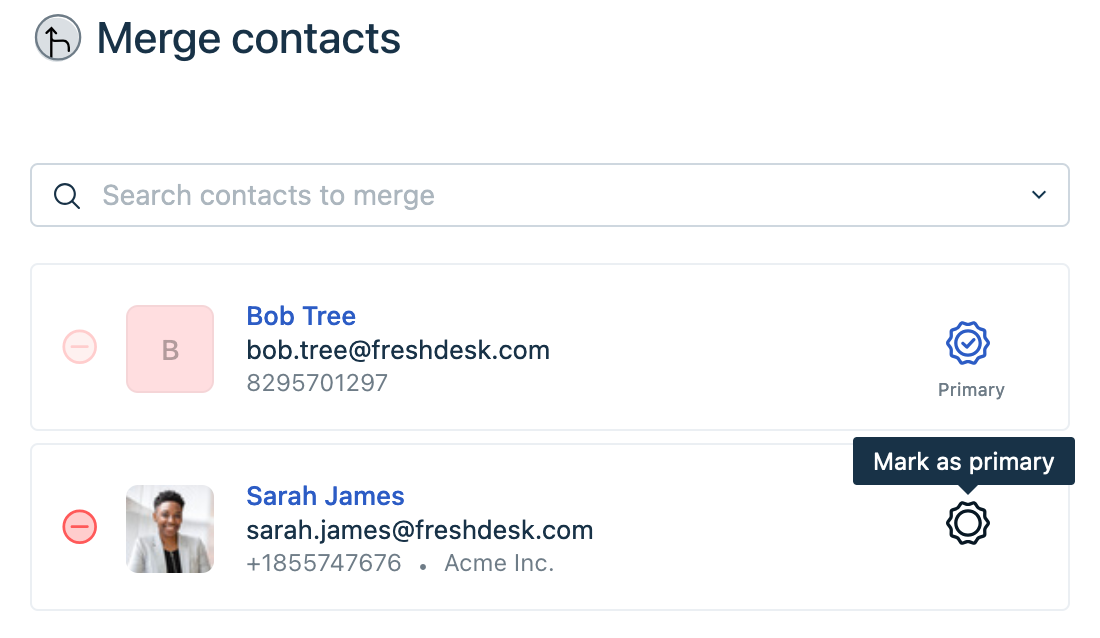Click Bob Tree's avatar with the letter B

169,348
